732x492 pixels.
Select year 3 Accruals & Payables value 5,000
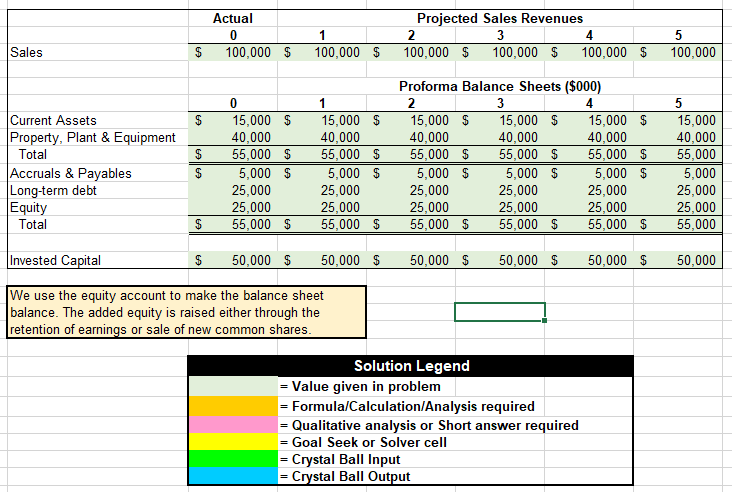522,173
